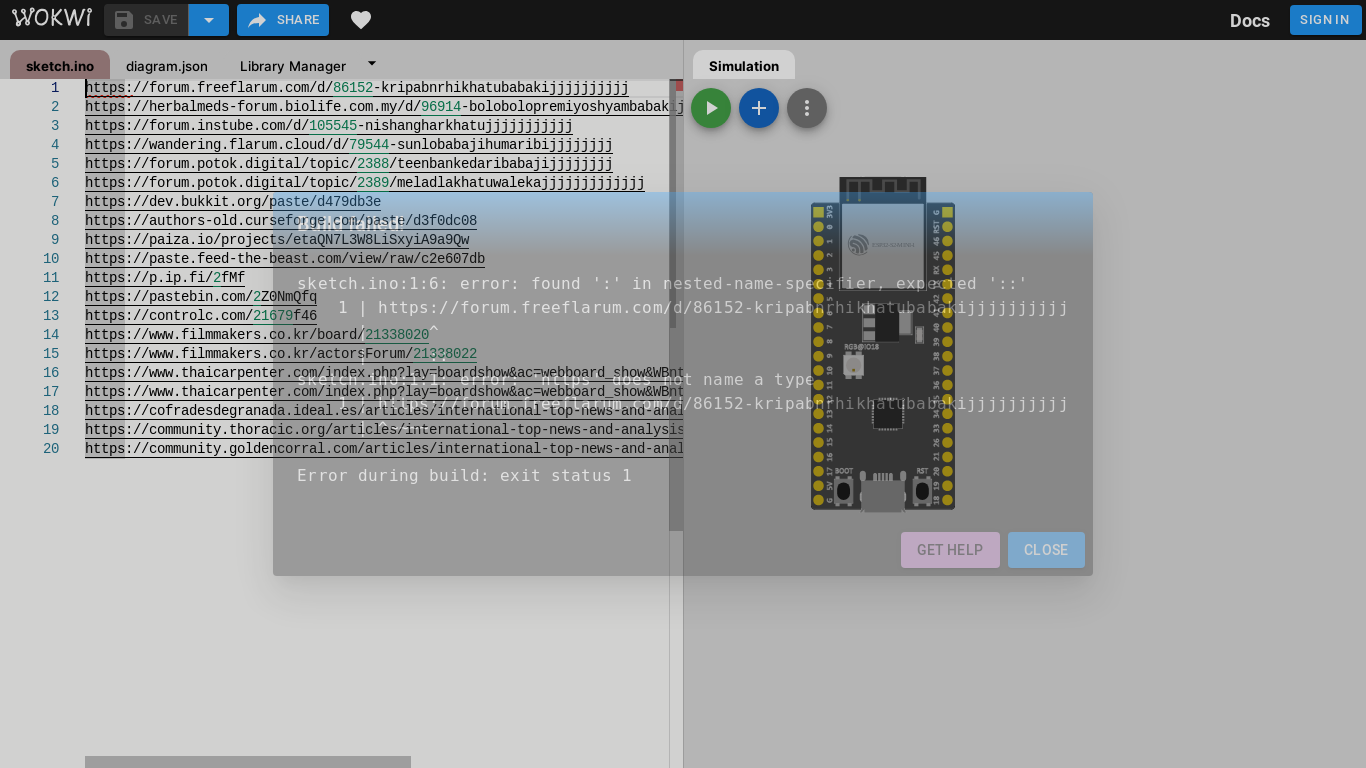Click the controlc.com URL on line 13

pos(201,316)
